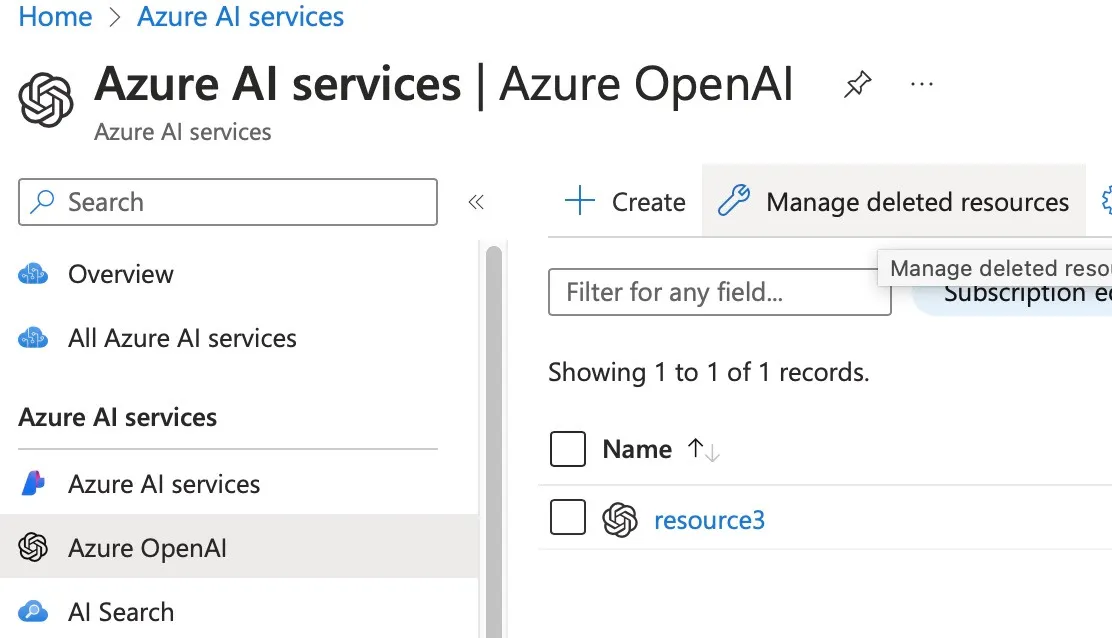Open the resource3 link
Screen dimensions: 1112x638
tap(709, 520)
